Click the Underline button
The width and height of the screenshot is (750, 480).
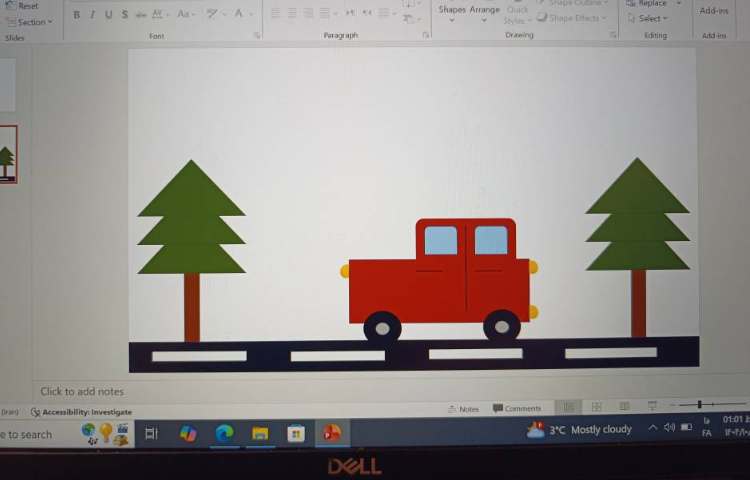[x=108, y=15]
